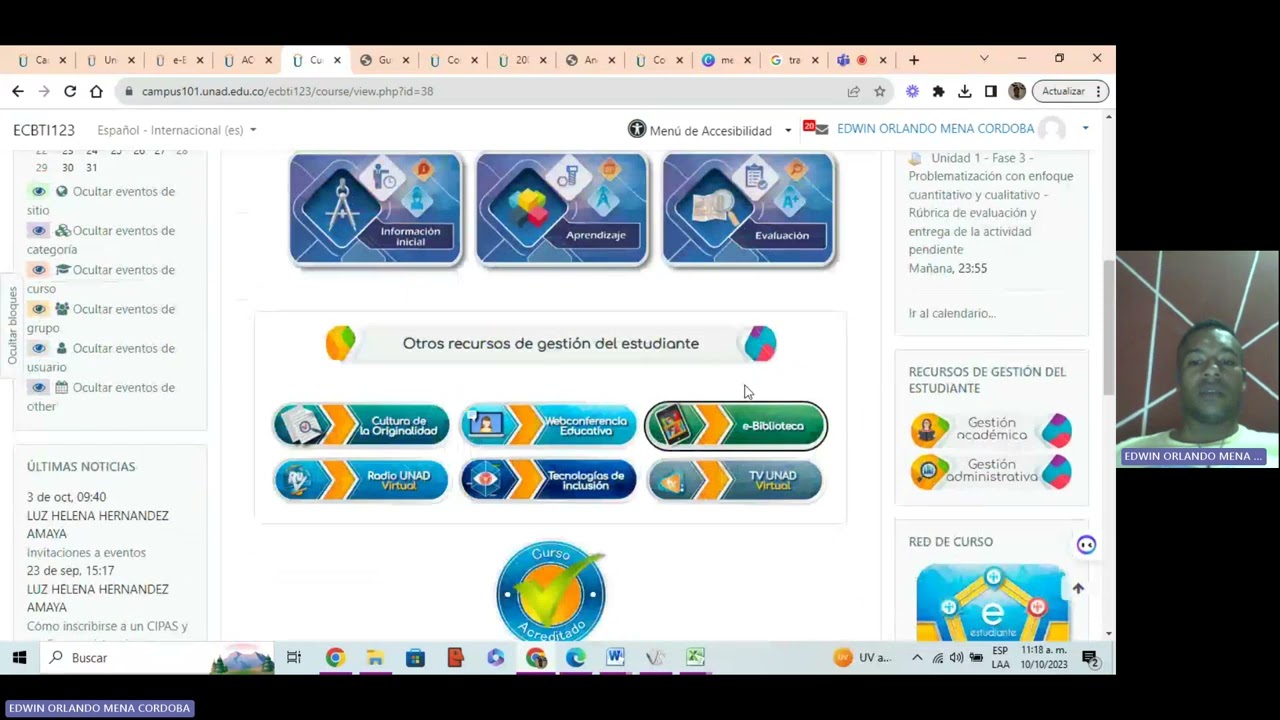Toggle eye for Ocultar eventos de other
This screenshot has height=720, width=1280.
pyautogui.click(x=39, y=387)
